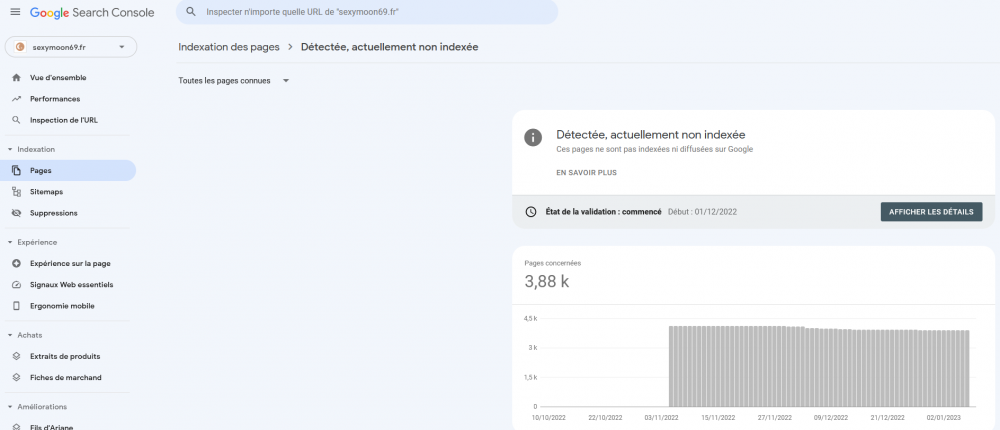The image size is (1000, 430).
Task: Click the Indexation des pages breadcrumb link
Action: click(x=229, y=47)
